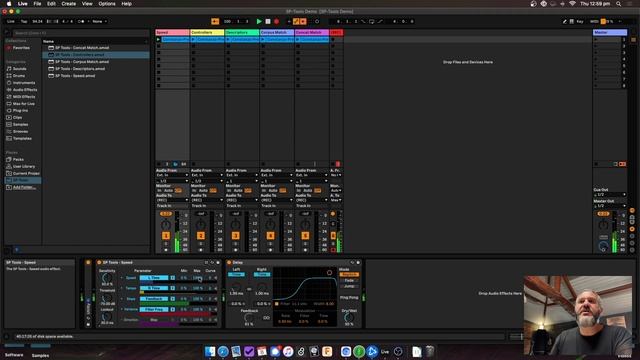640x360 pixels.
Task: Open the Plug-ins category in browser
Action: pyautogui.click(x=20, y=110)
